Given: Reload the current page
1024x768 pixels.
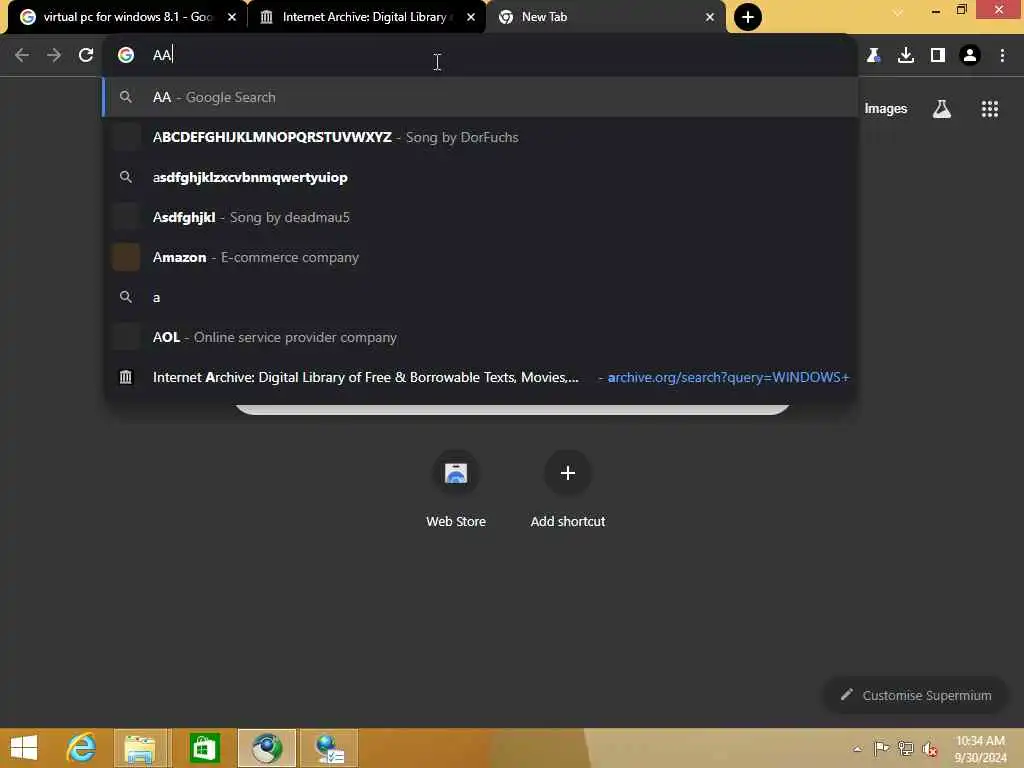Looking at the screenshot, I should (86, 56).
